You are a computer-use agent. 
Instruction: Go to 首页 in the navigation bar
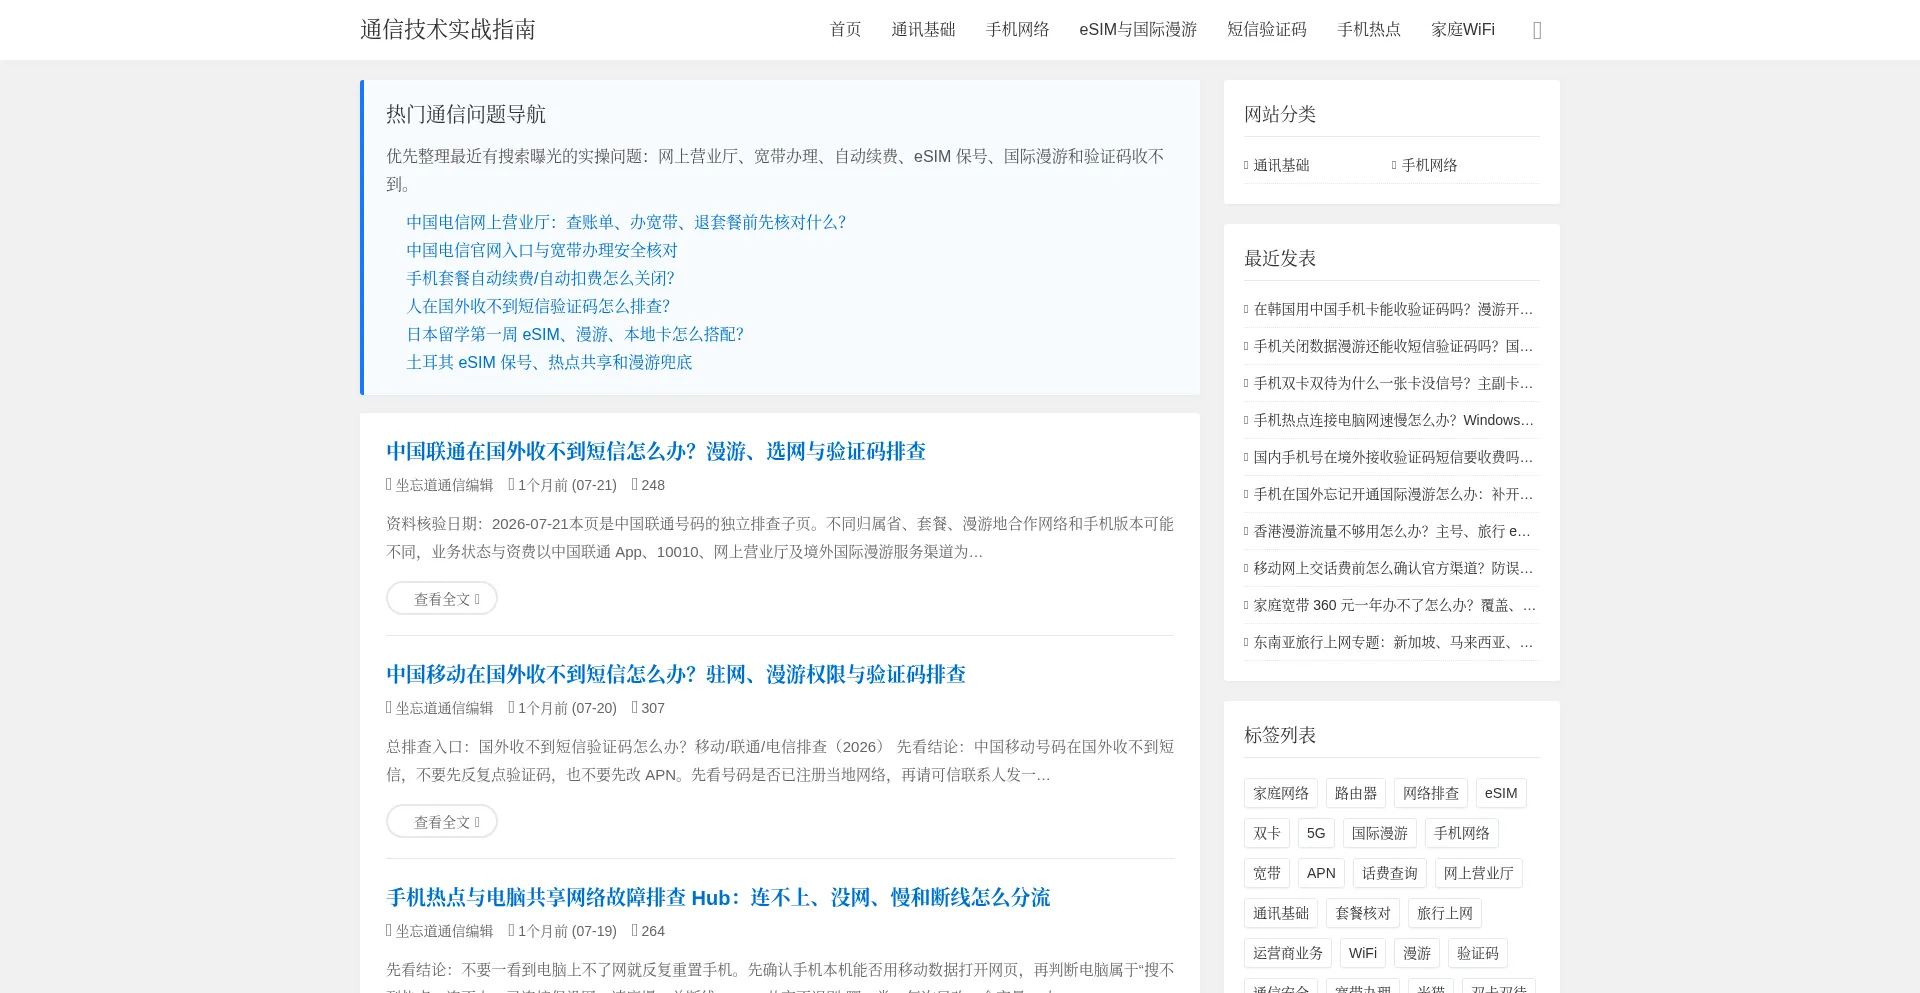(x=845, y=30)
